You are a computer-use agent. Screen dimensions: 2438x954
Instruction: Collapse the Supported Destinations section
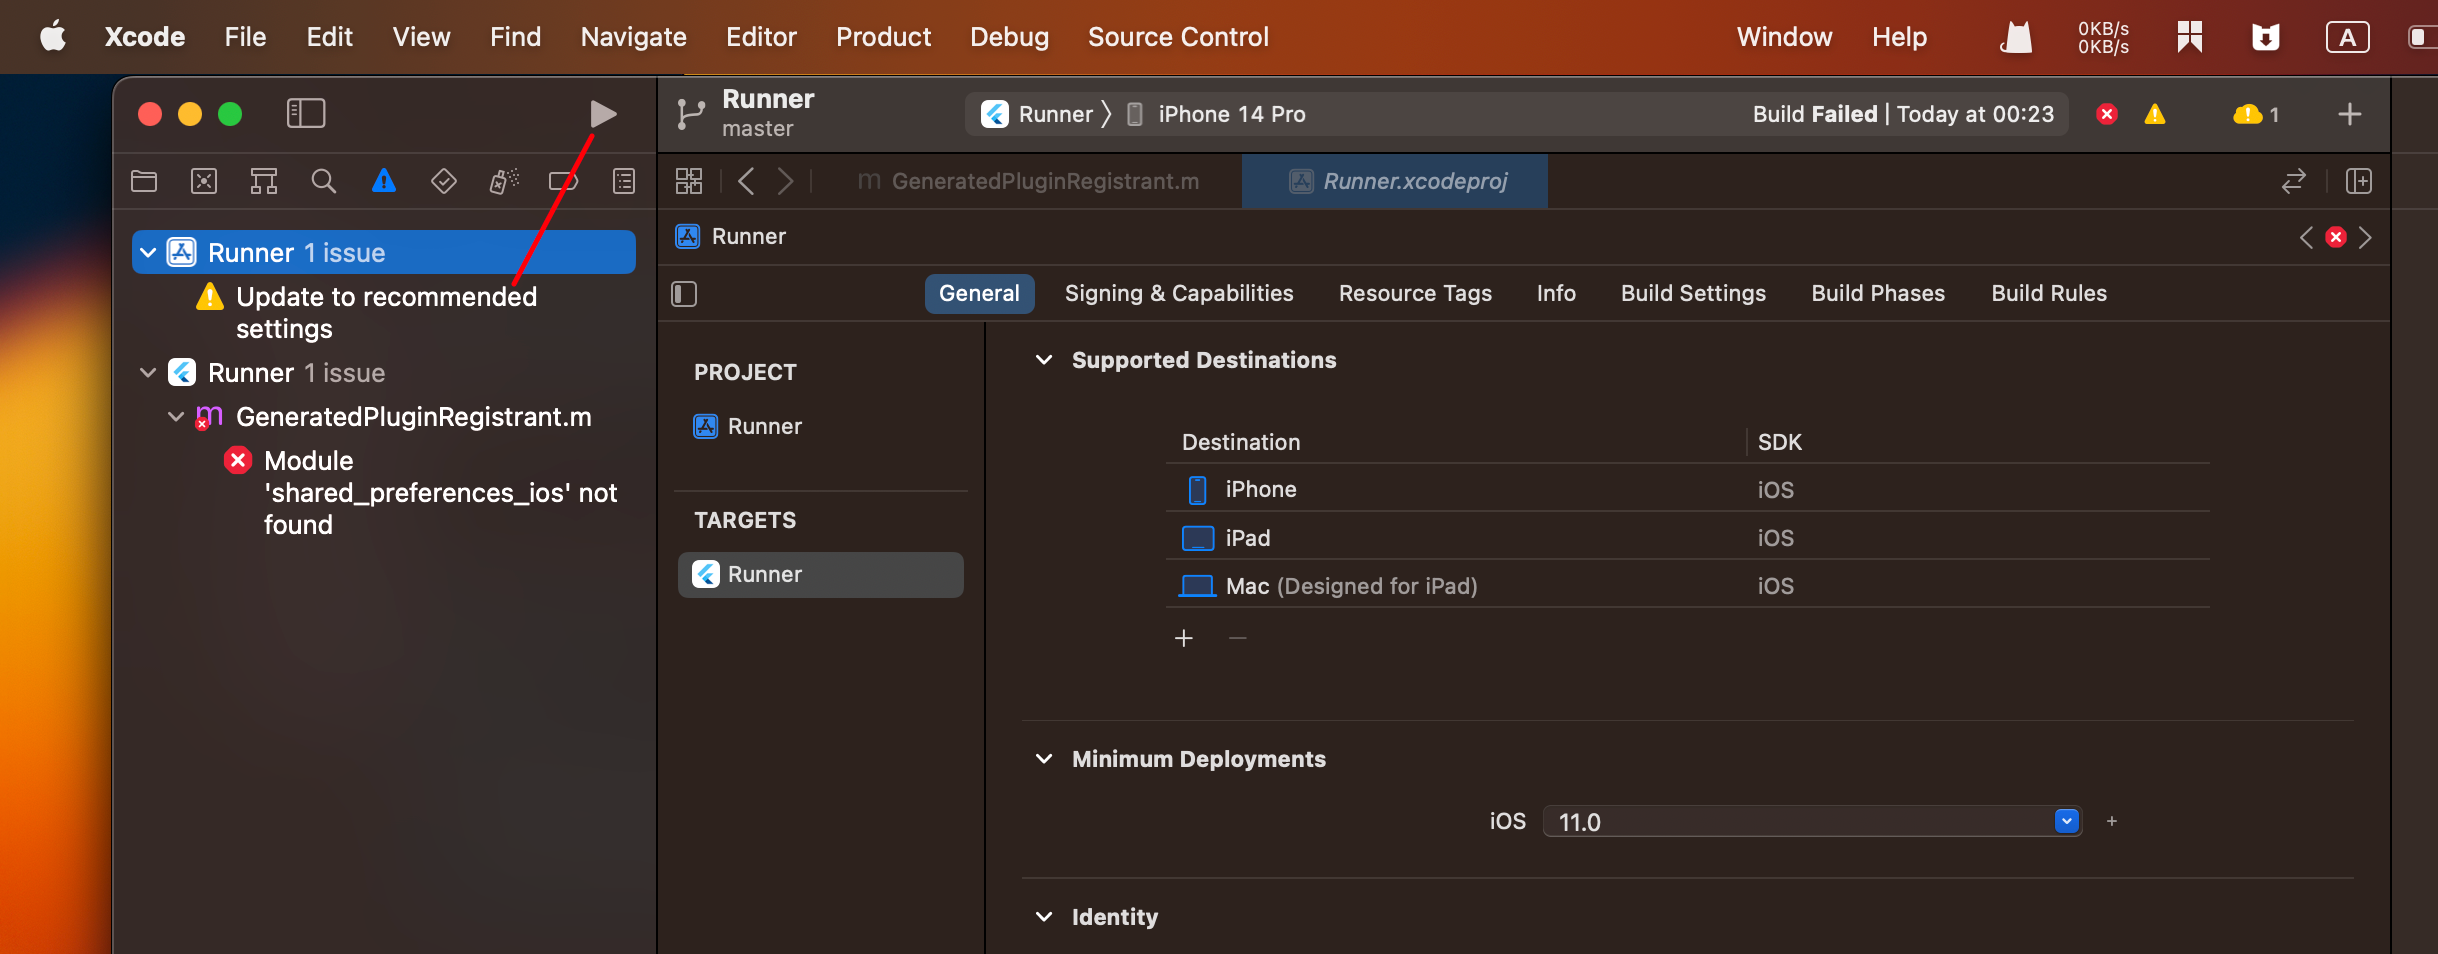point(1044,360)
